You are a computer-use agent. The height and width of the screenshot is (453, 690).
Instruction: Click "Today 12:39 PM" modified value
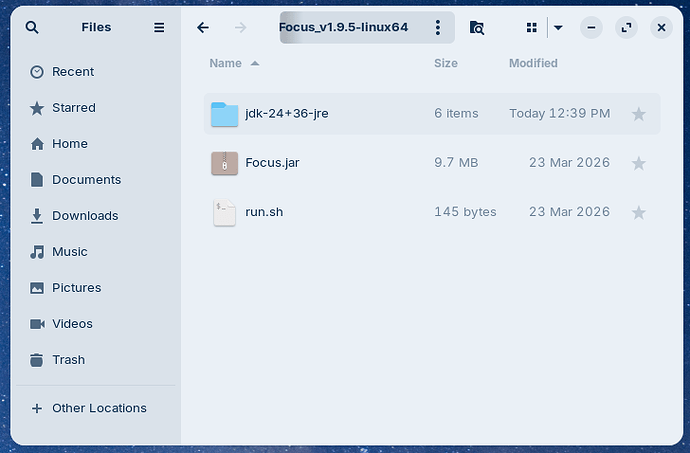(560, 114)
